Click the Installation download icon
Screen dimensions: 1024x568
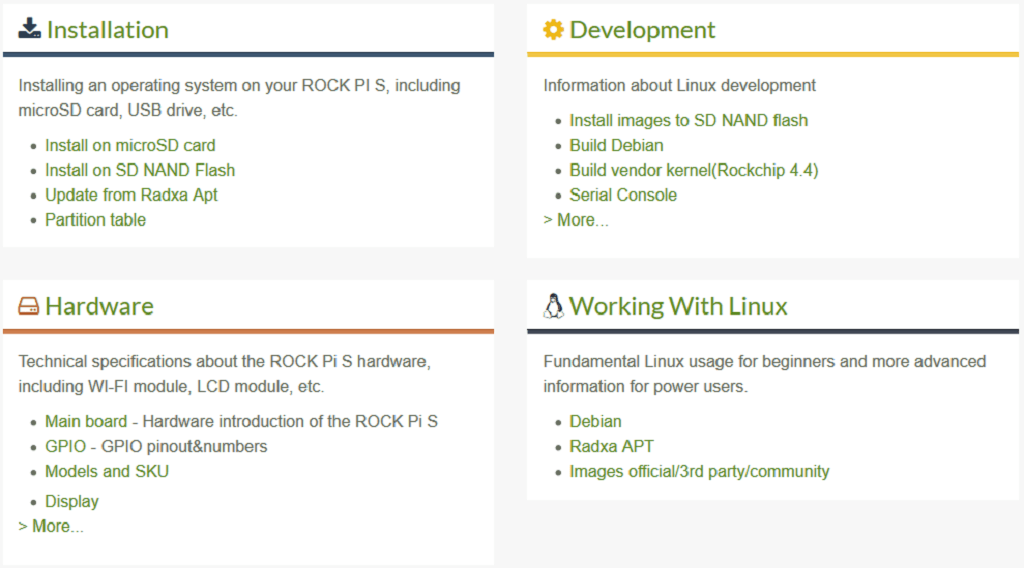29,29
